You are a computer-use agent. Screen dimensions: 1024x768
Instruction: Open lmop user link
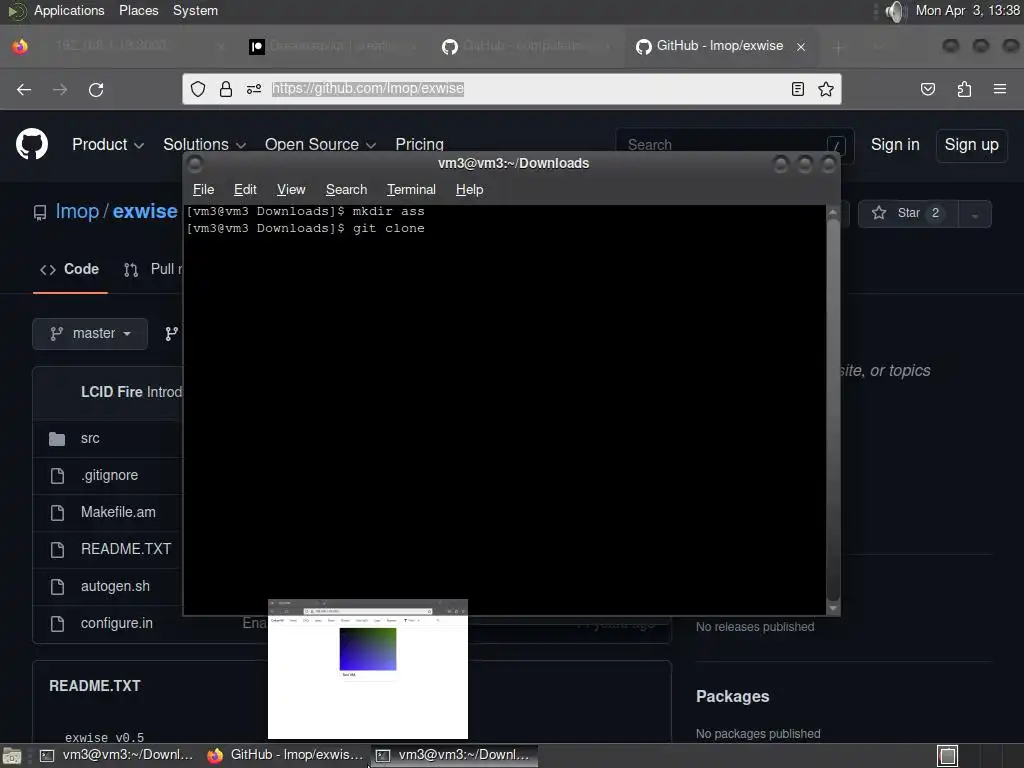(x=77, y=212)
